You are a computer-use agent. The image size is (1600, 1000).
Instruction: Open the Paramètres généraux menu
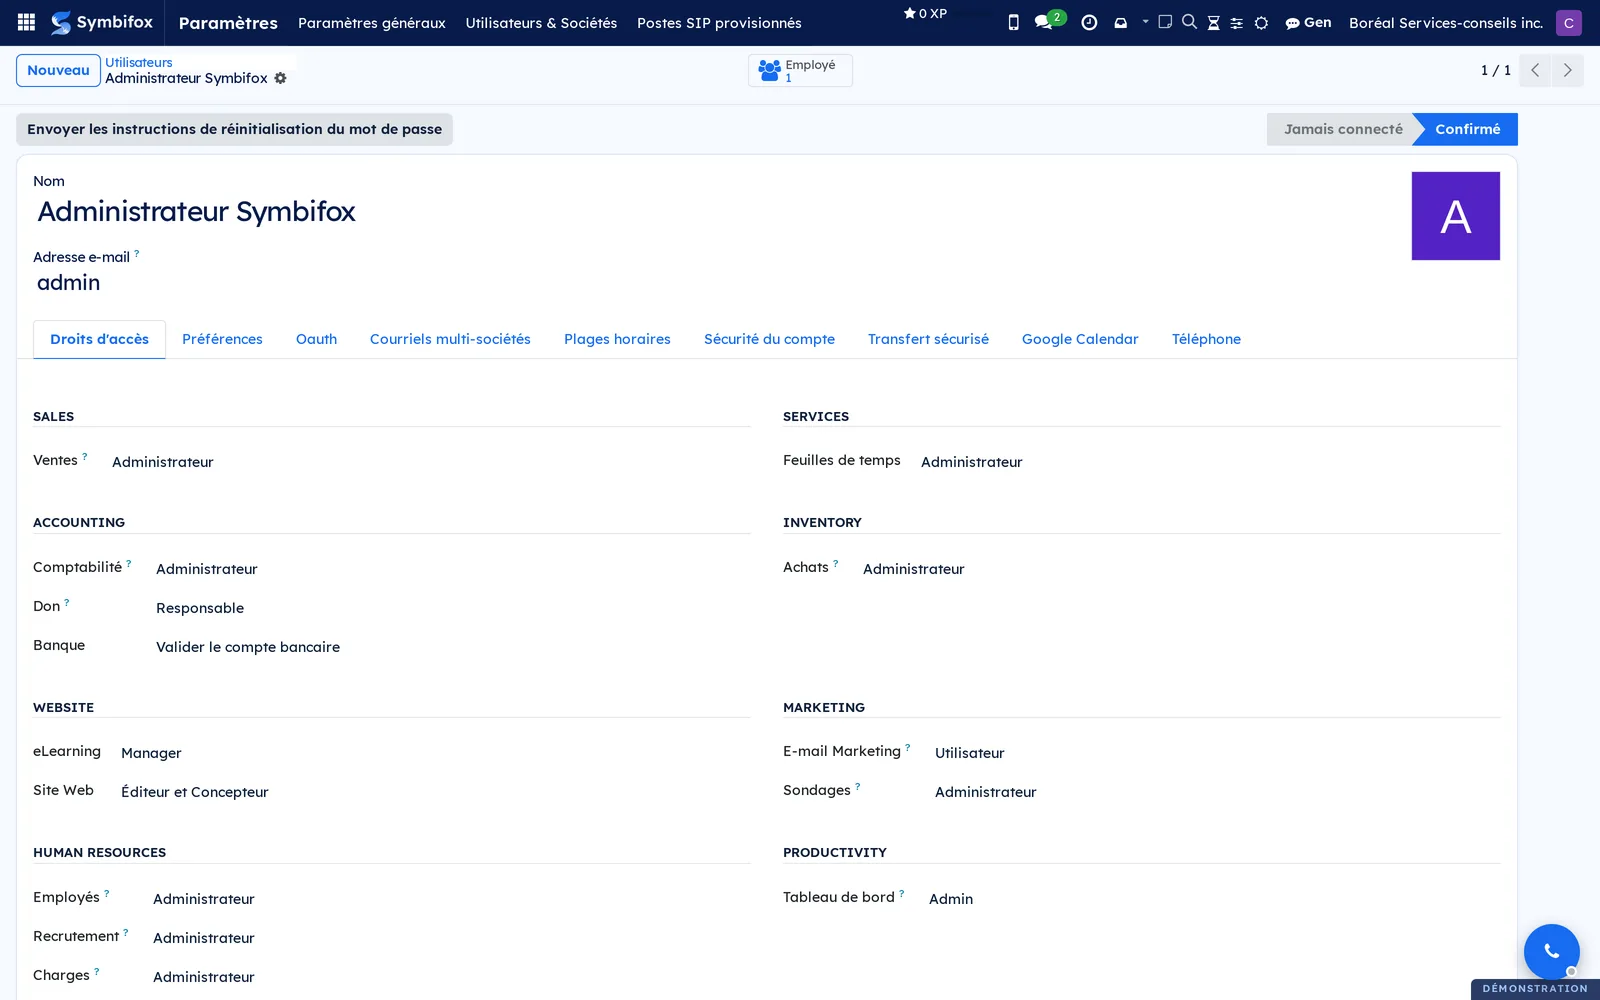point(372,22)
